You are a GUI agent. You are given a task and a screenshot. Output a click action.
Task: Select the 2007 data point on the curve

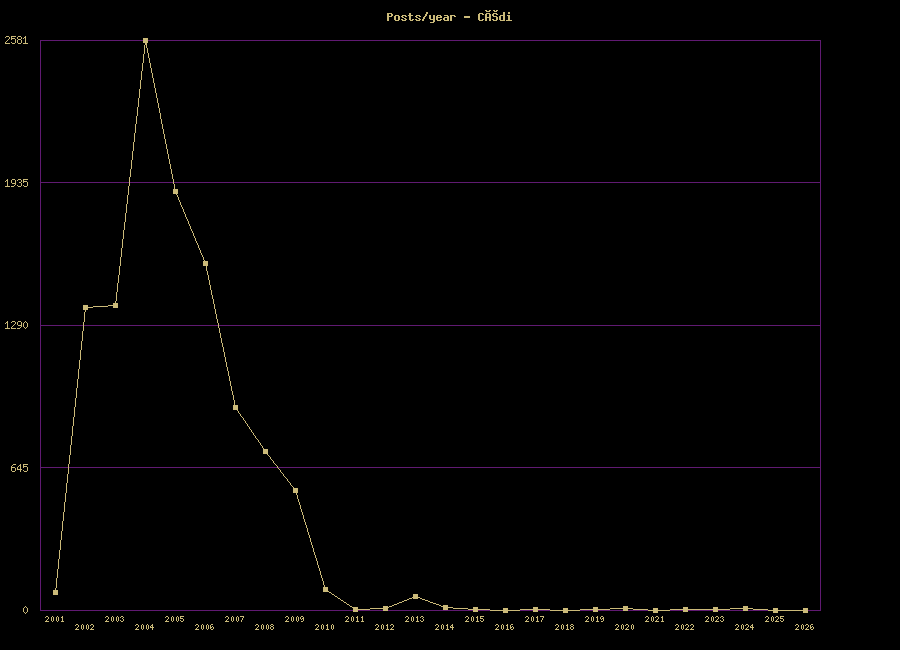pos(235,408)
